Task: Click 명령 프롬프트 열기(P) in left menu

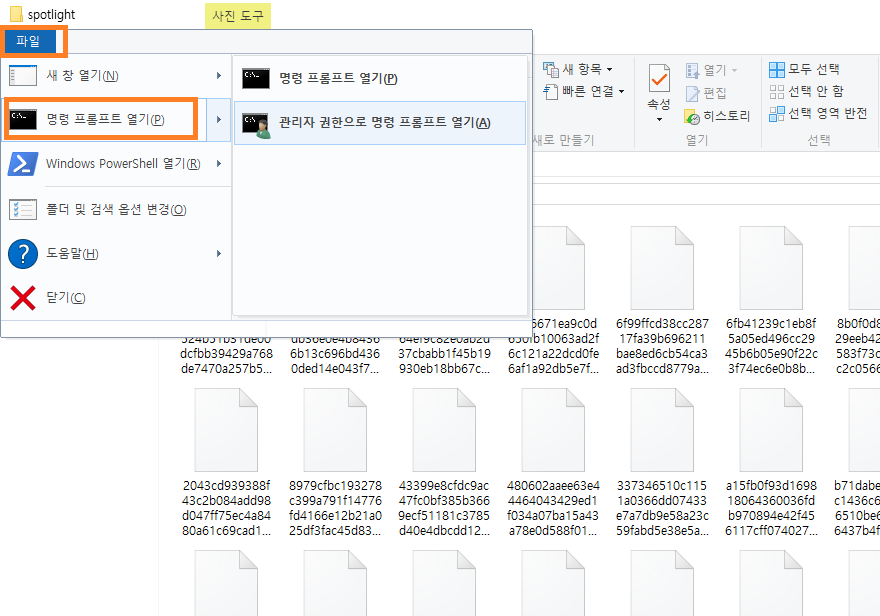Action: coord(106,119)
